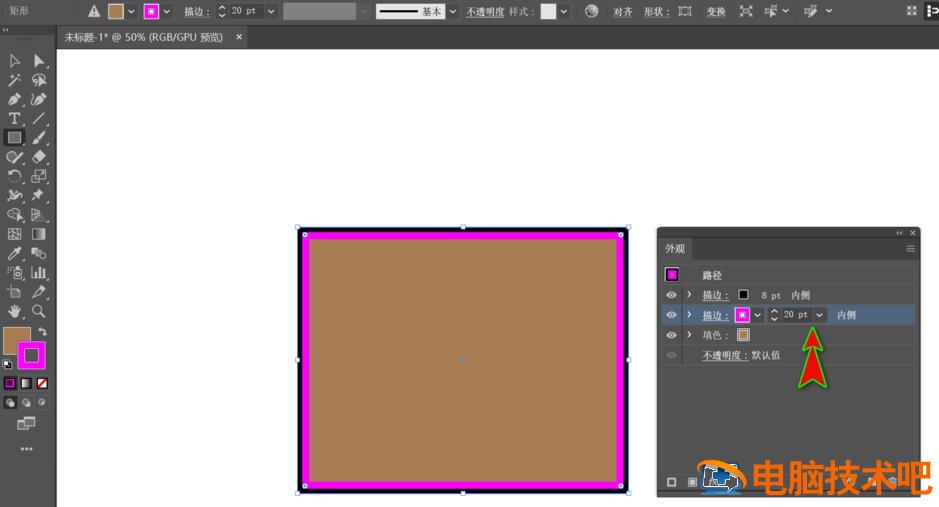Screen dimensions: 939x507
Task: Activate the Hand tool
Action: pyautogui.click(x=14, y=311)
